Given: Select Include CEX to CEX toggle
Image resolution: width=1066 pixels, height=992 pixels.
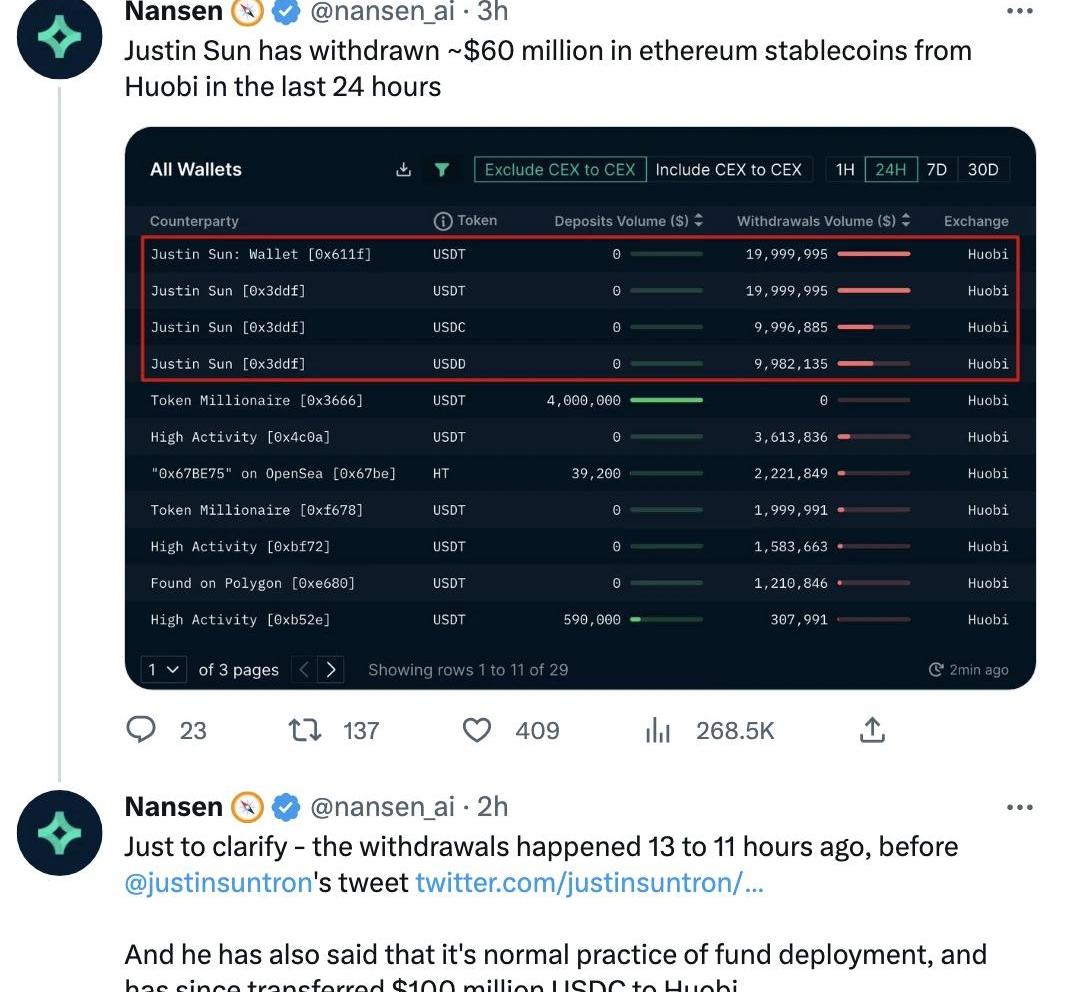Looking at the screenshot, I should [x=728, y=169].
